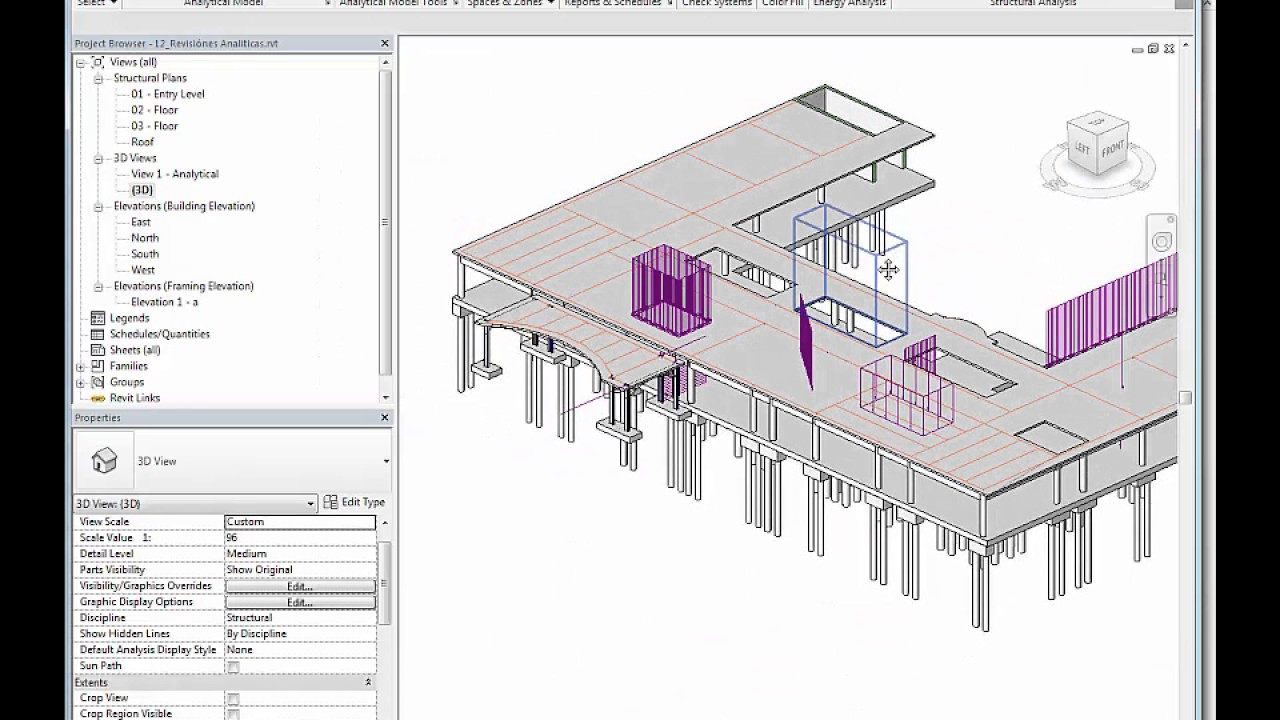Expand the Families node
The width and height of the screenshot is (1280, 720).
pyautogui.click(x=81, y=366)
